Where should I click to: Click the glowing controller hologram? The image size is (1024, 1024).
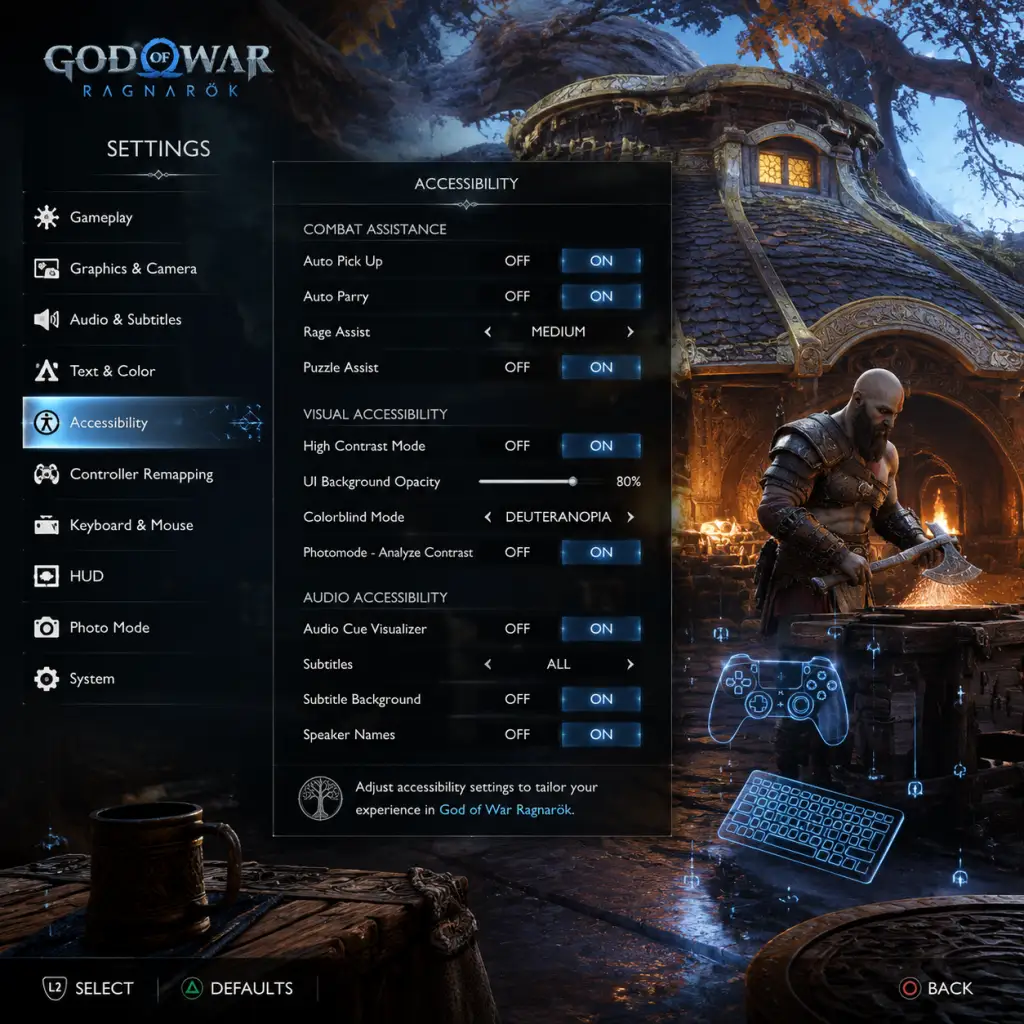[778, 700]
